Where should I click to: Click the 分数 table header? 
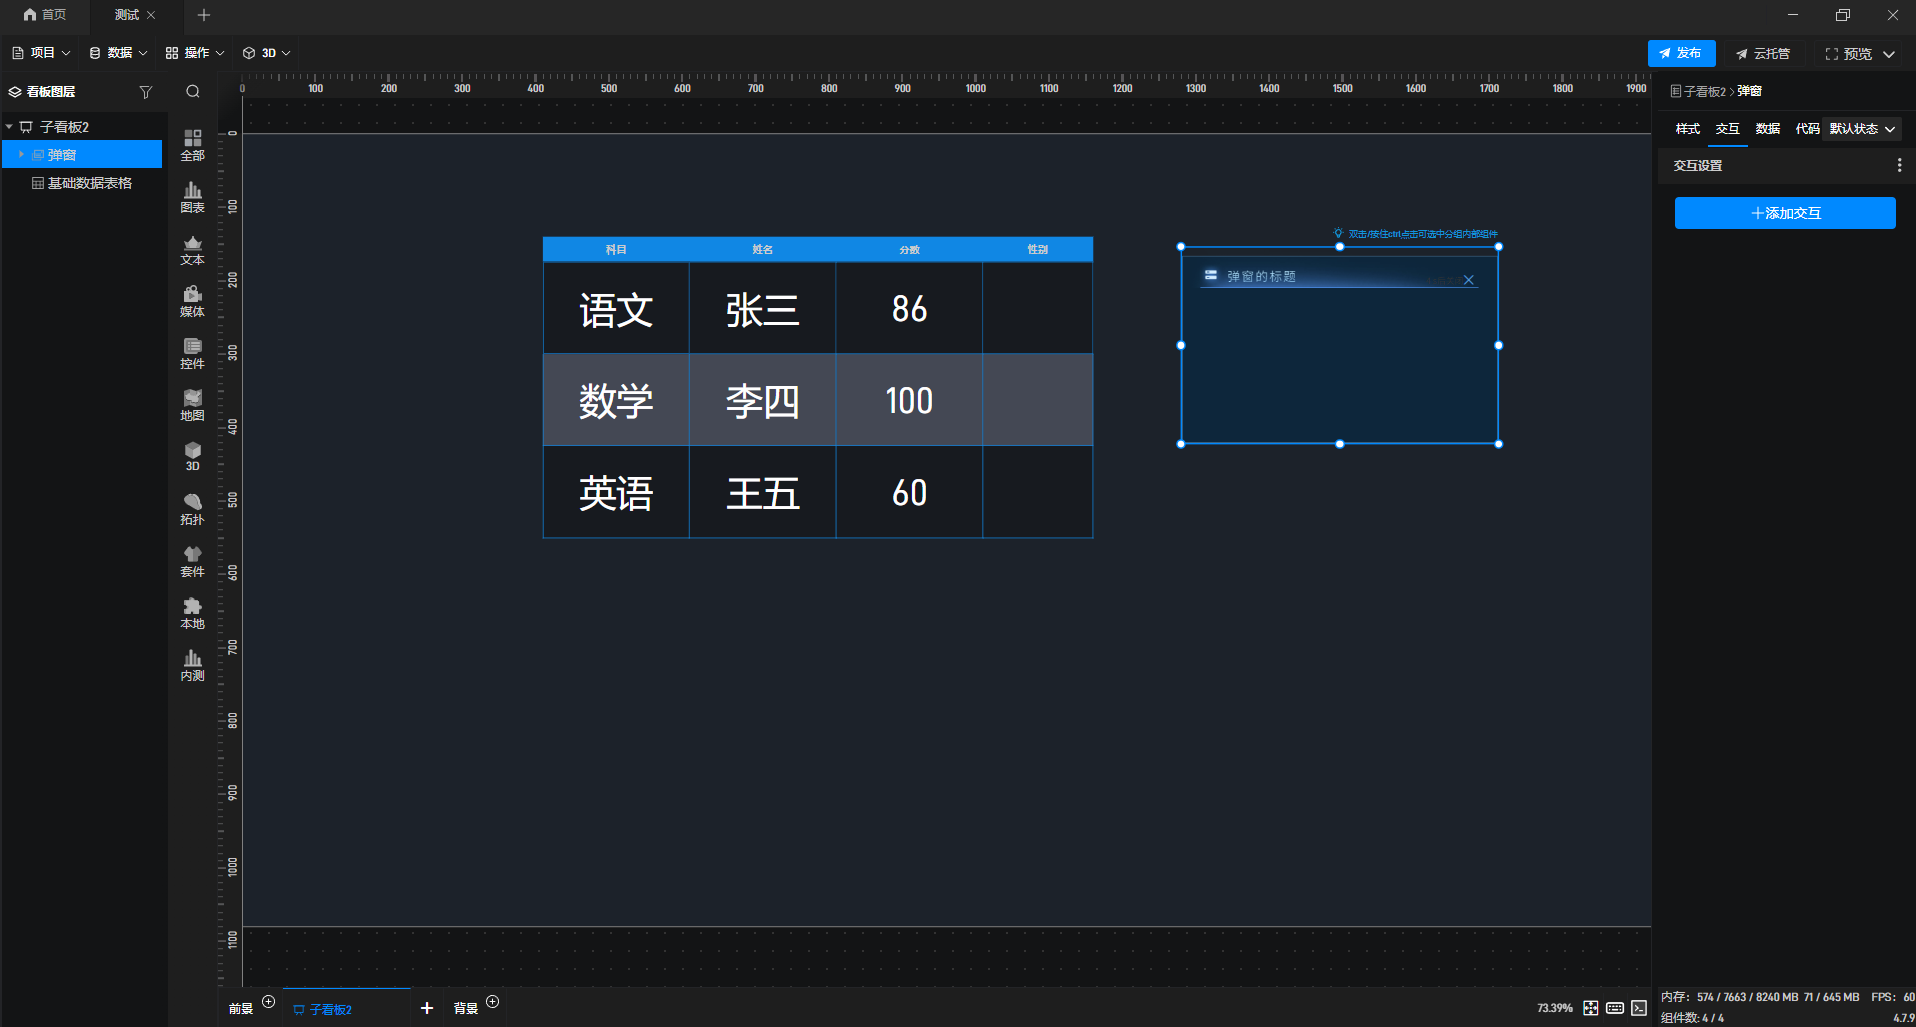(x=909, y=250)
